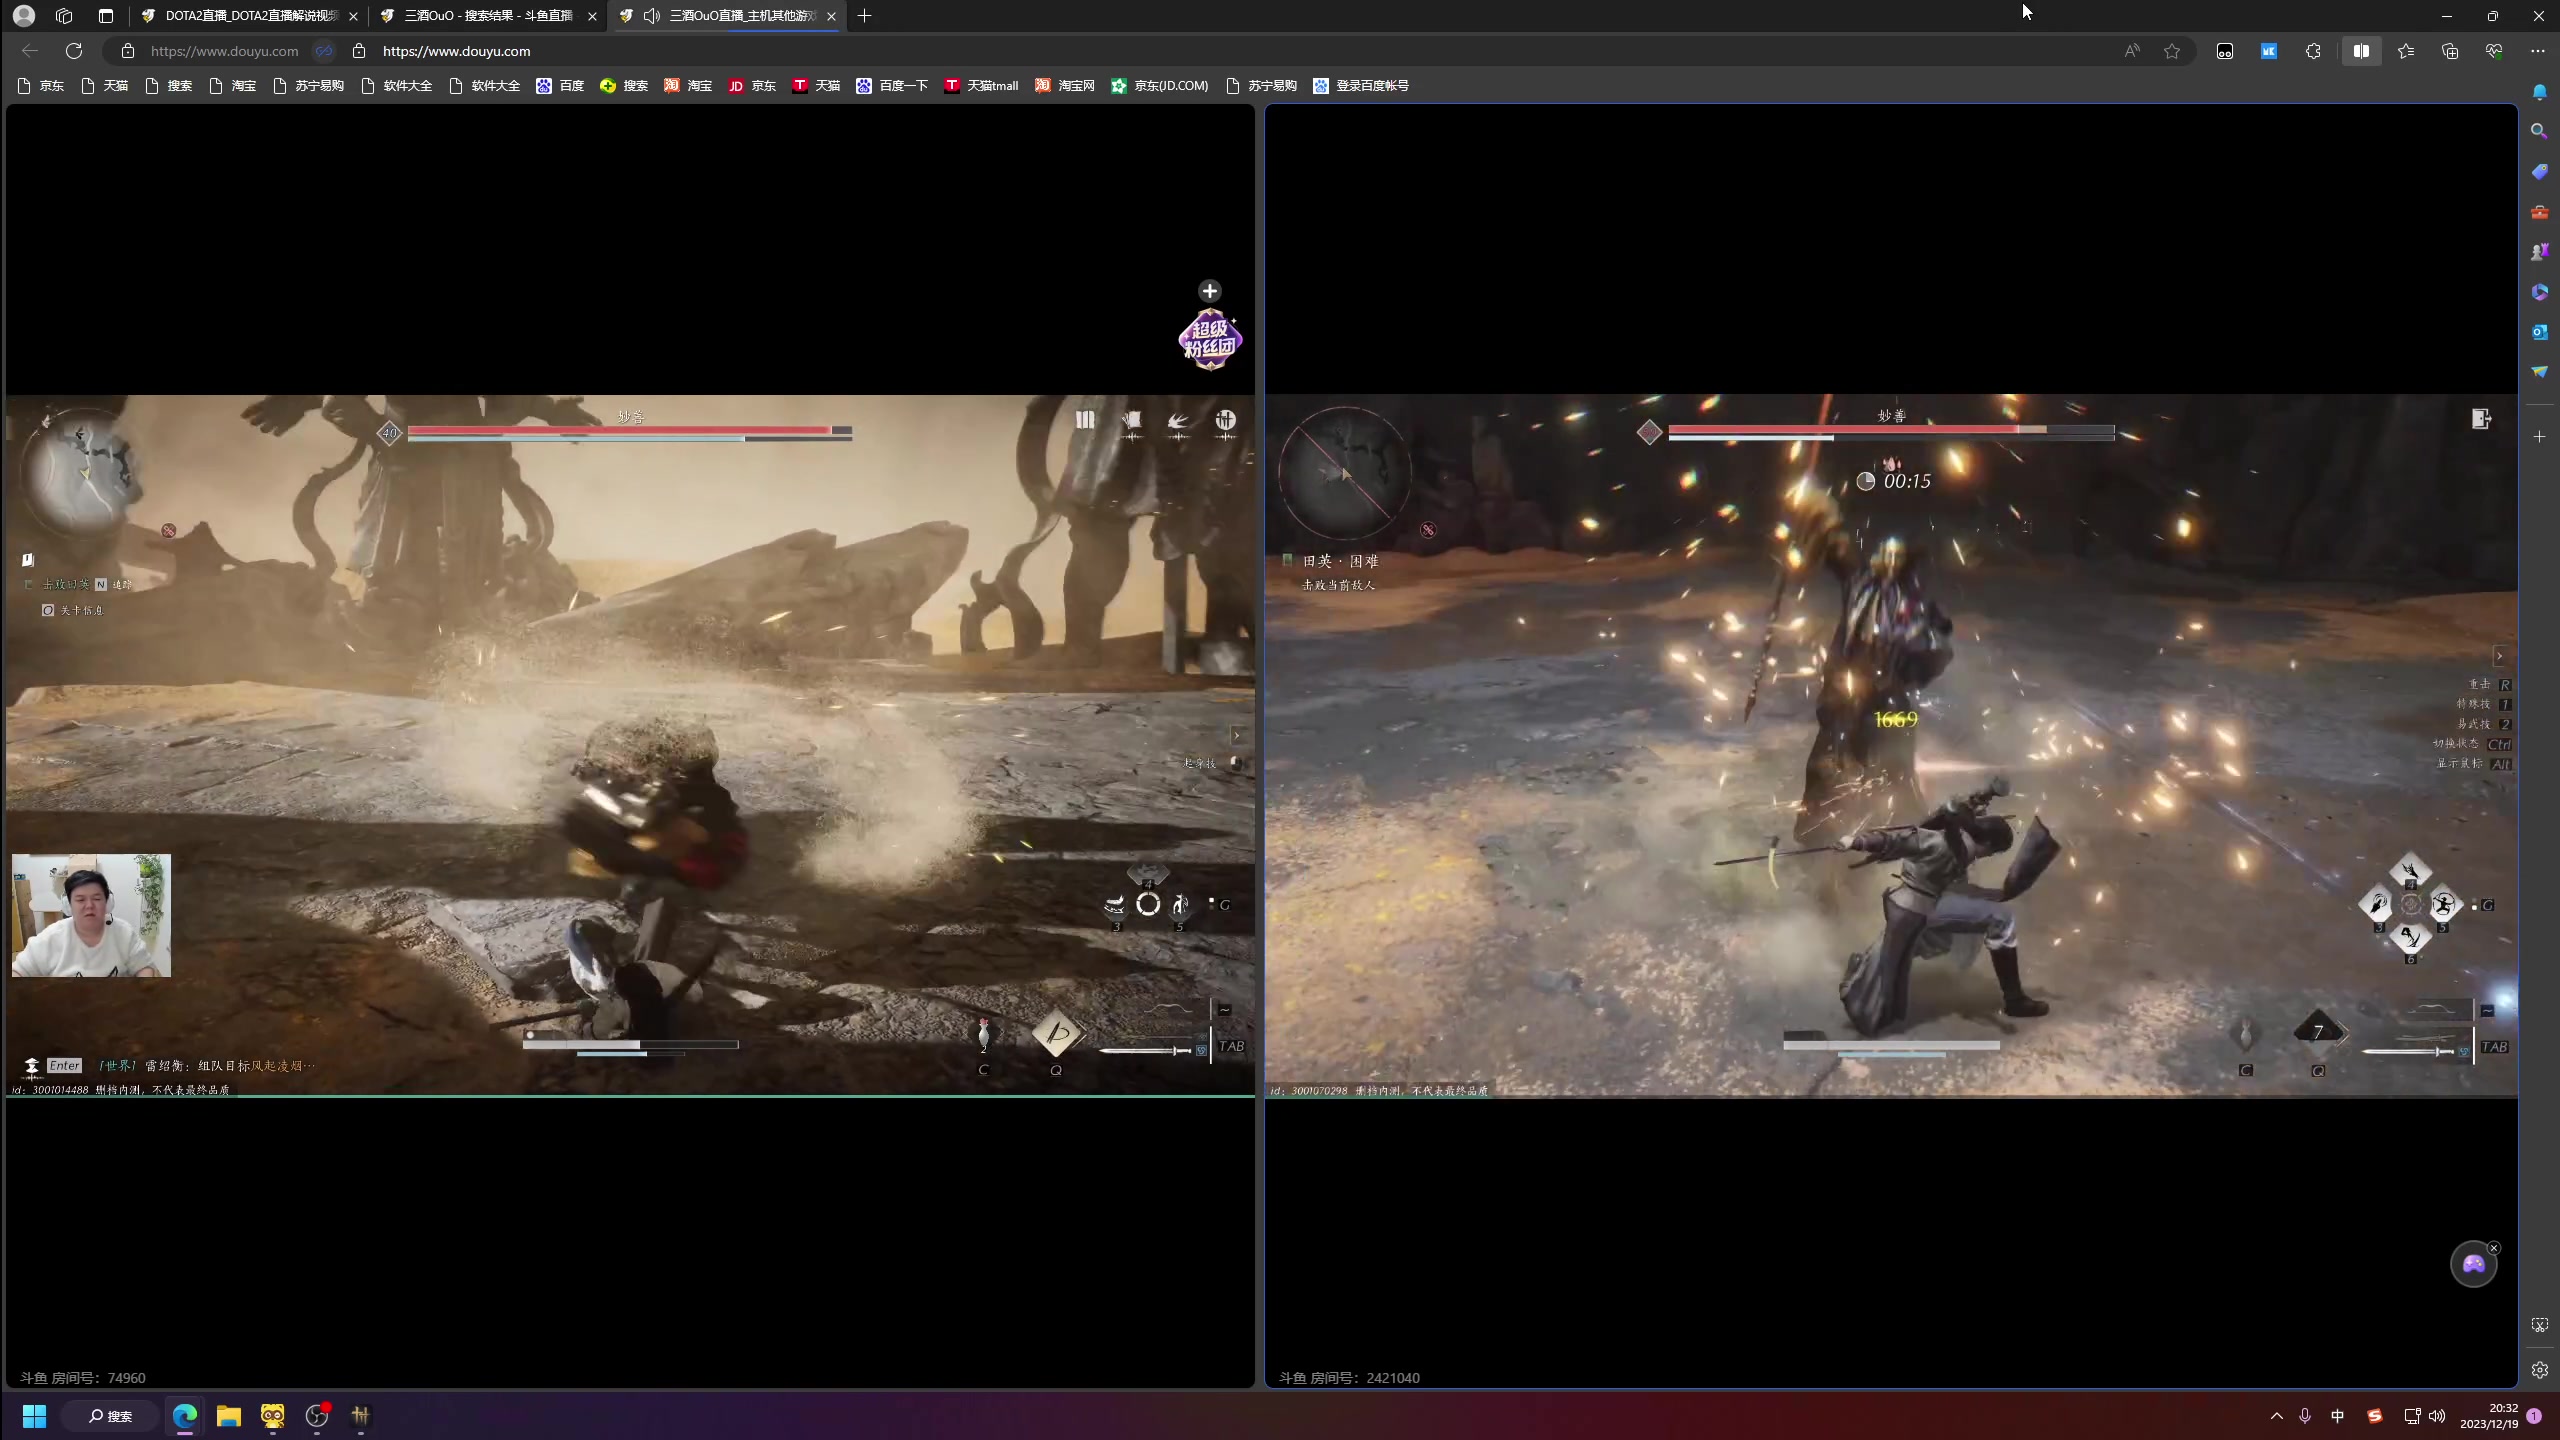This screenshot has width=2560, height=1440.
Task: Open the Edge profile avatar menu
Action: [24, 16]
